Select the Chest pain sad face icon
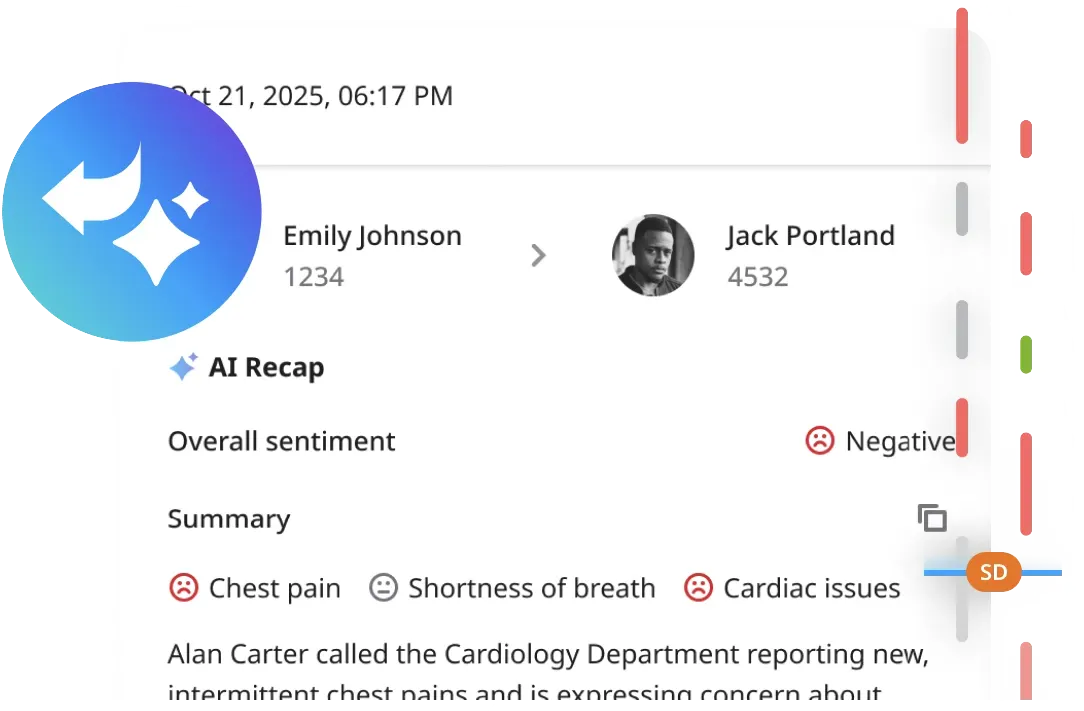 click(184, 588)
